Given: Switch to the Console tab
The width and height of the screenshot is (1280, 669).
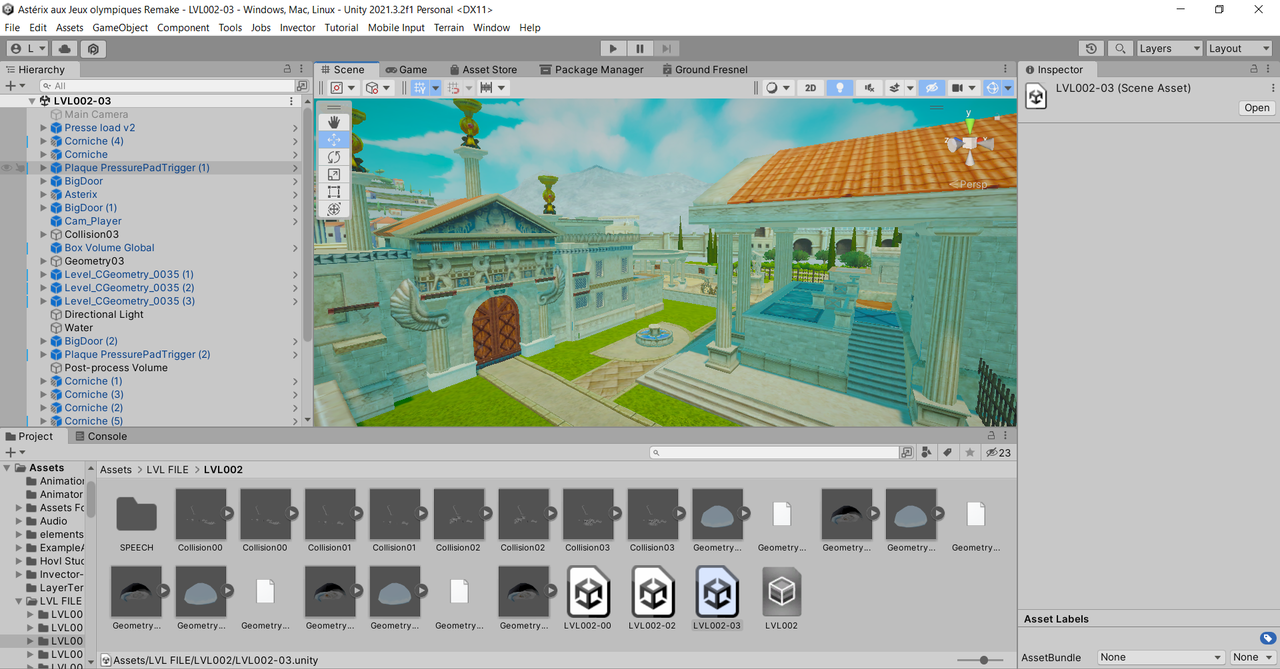Looking at the screenshot, I should pos(99,436).
